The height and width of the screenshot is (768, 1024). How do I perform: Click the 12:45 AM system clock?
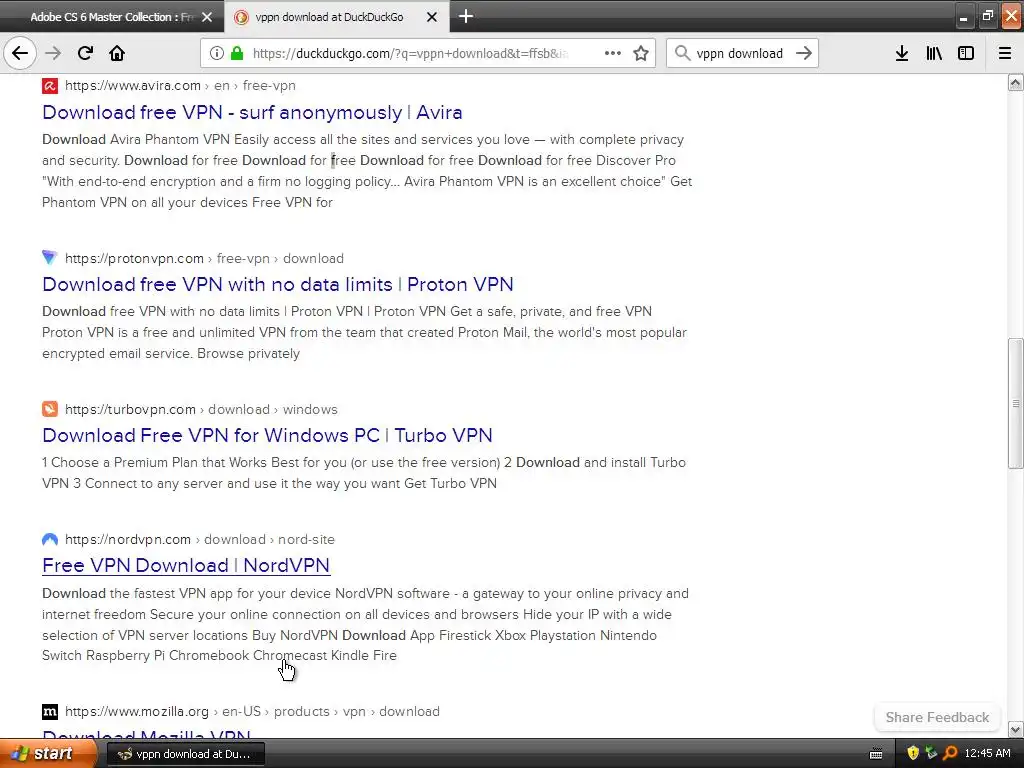point(987,754)
